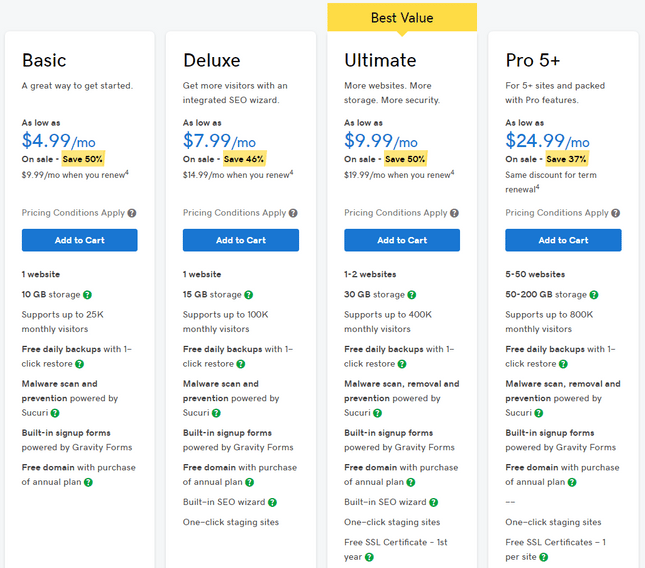Image resolution: width=645 pixels, height=568 pixels.
Task: Click Basic plan's free domain help icon
Action: coord(88,482)
